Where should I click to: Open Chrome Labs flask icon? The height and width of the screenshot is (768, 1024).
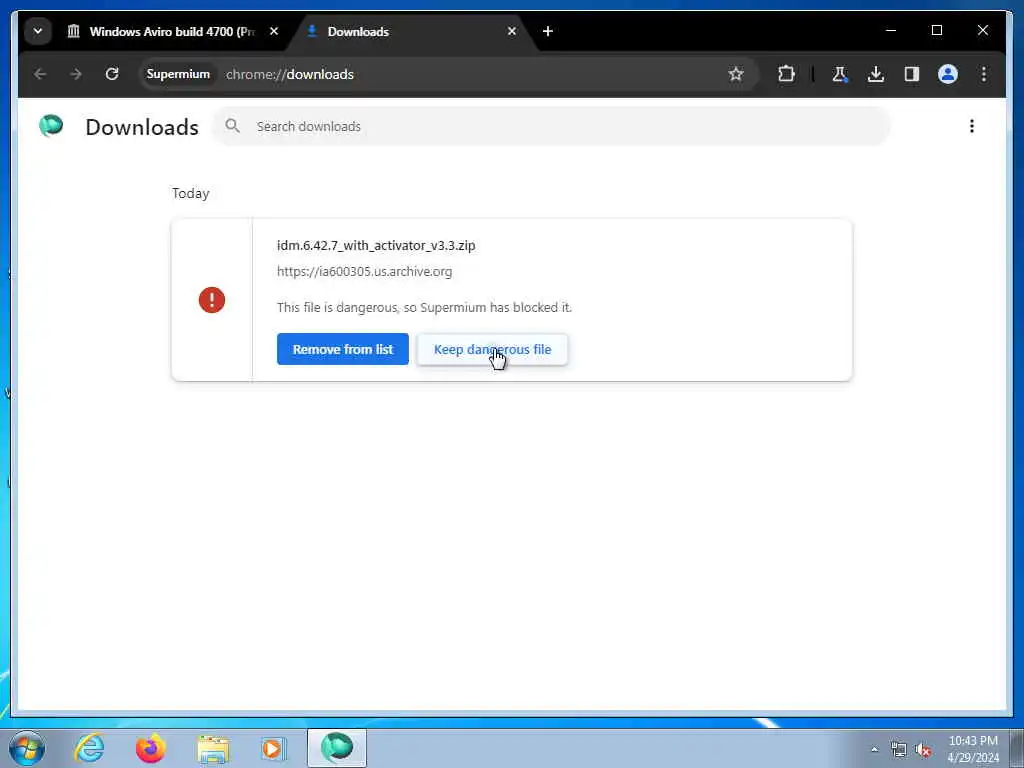840,74
